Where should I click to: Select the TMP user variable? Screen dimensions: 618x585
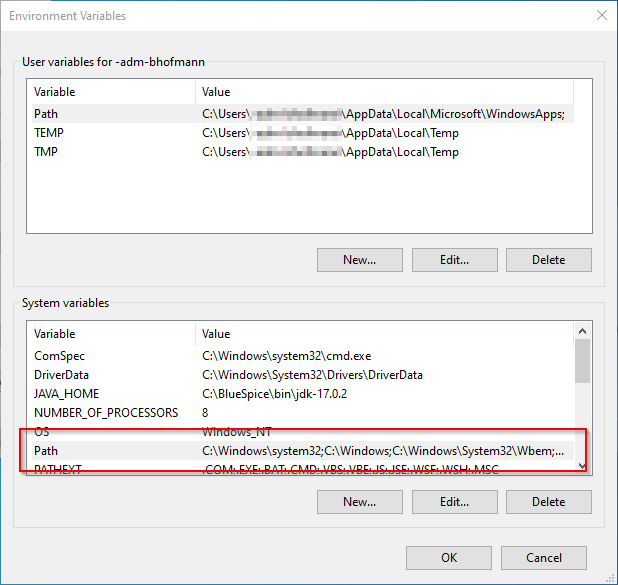click(x=48, y=152)
